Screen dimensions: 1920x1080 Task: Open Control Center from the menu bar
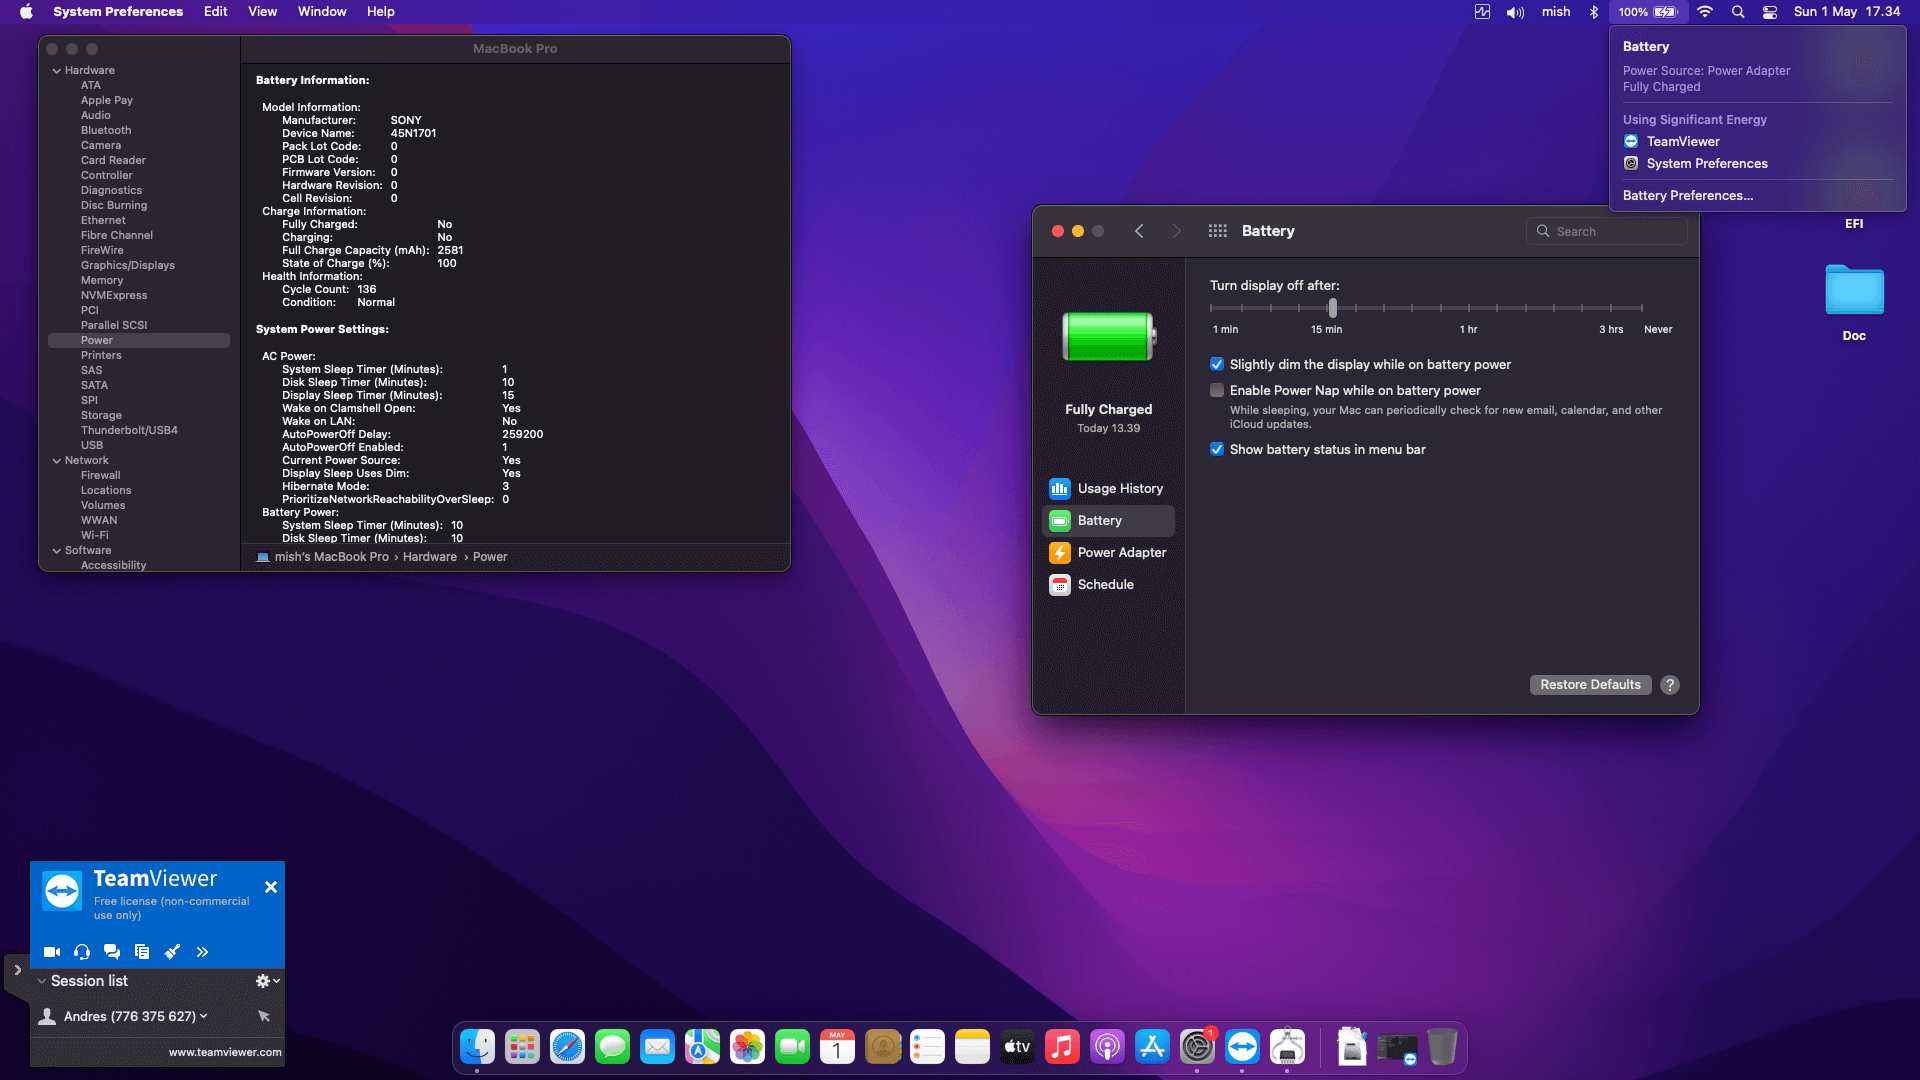tap(1770, 12)
